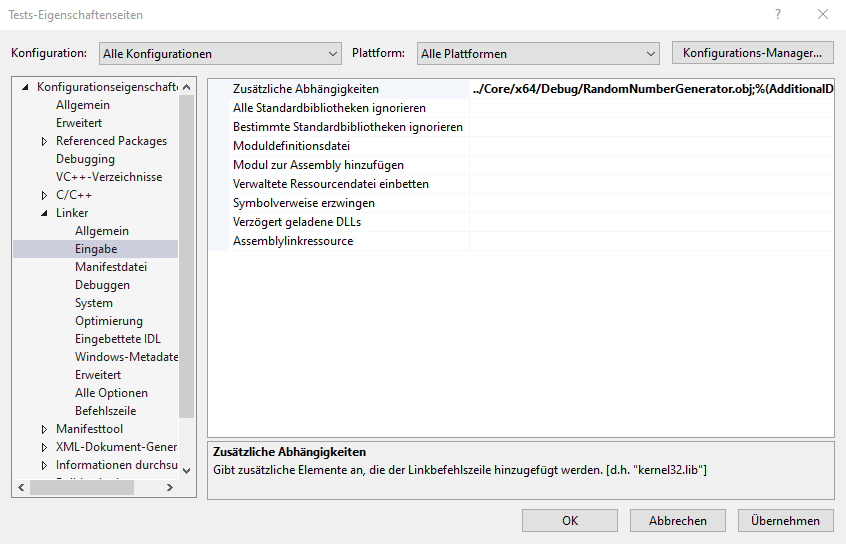Click the tree vertical scrollbar thumb
The image size is (846, 544).
pyautogui.click(x=187, y=256)
